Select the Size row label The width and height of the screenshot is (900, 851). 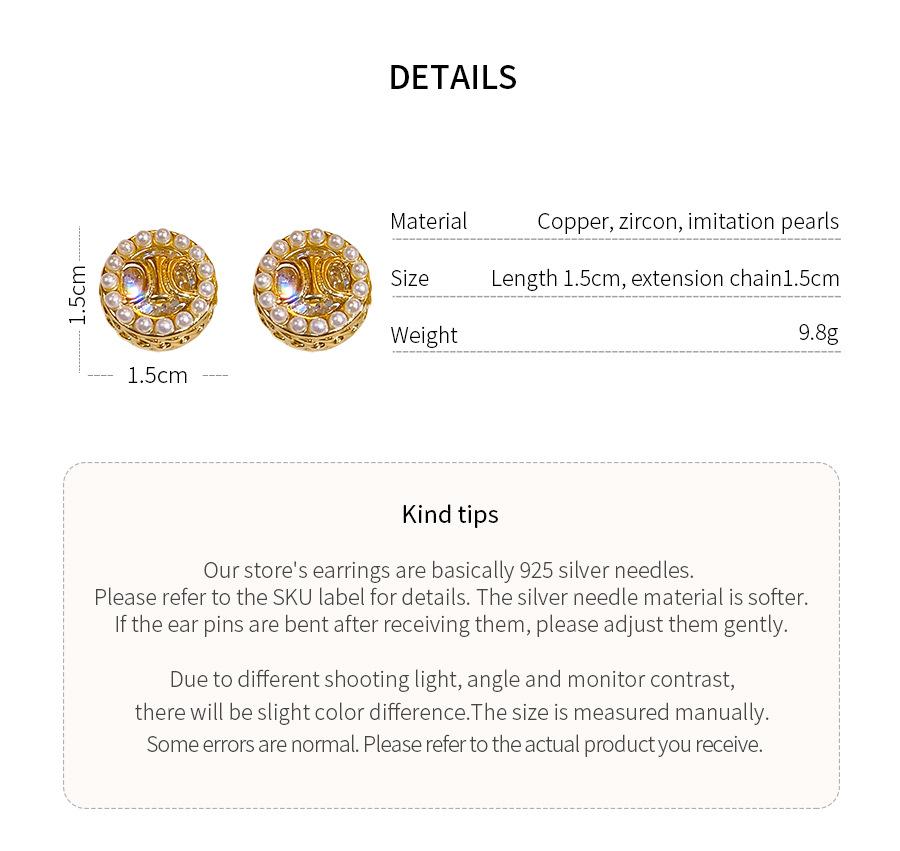coord(410,278)
